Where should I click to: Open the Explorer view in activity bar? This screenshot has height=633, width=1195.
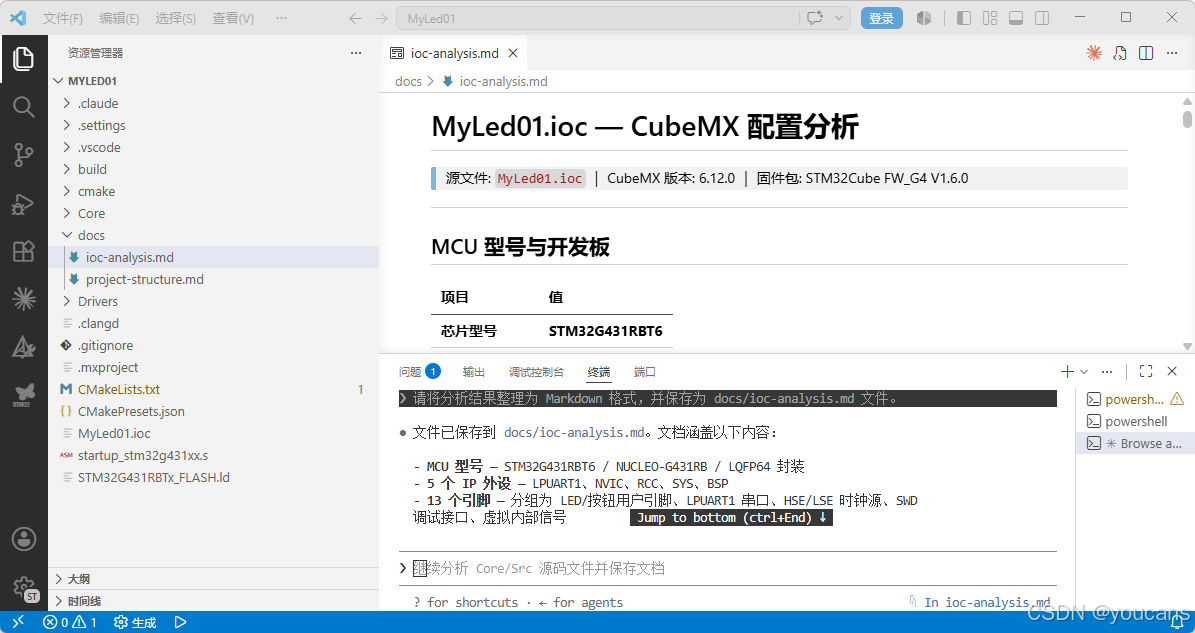(x=24, y=59)
